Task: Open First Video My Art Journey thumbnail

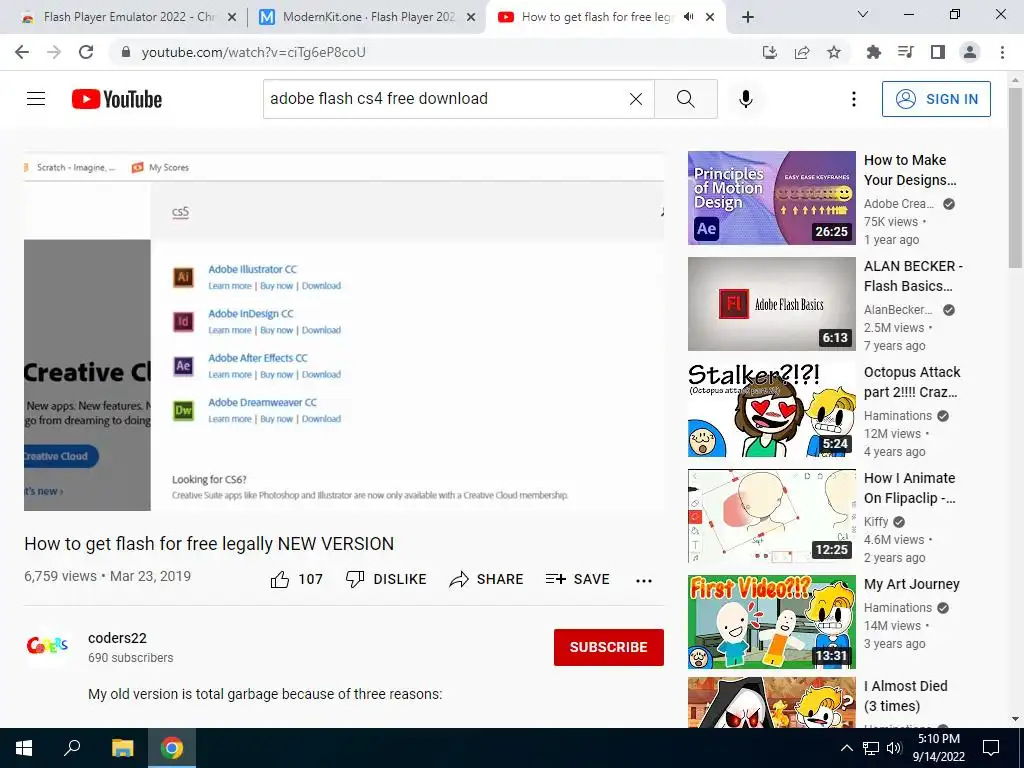Action: click(771, 622)
